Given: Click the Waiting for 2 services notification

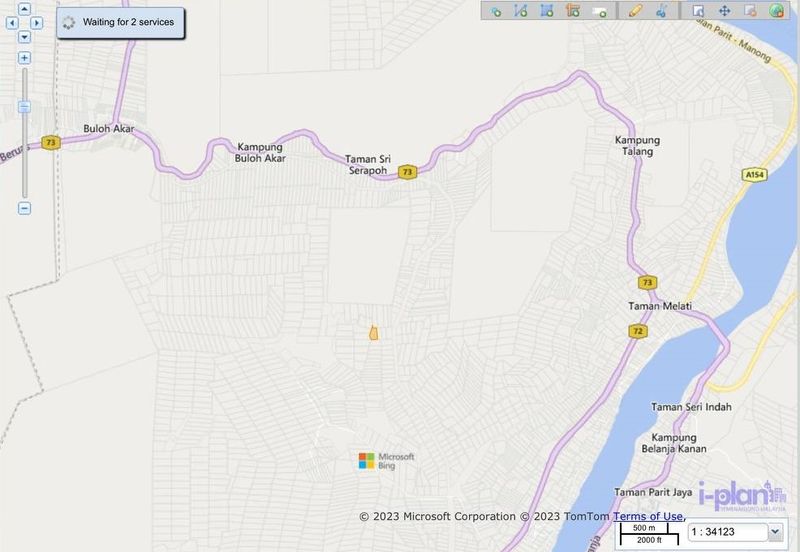Looking at the screenshot, I should click(x=121, y=22).
